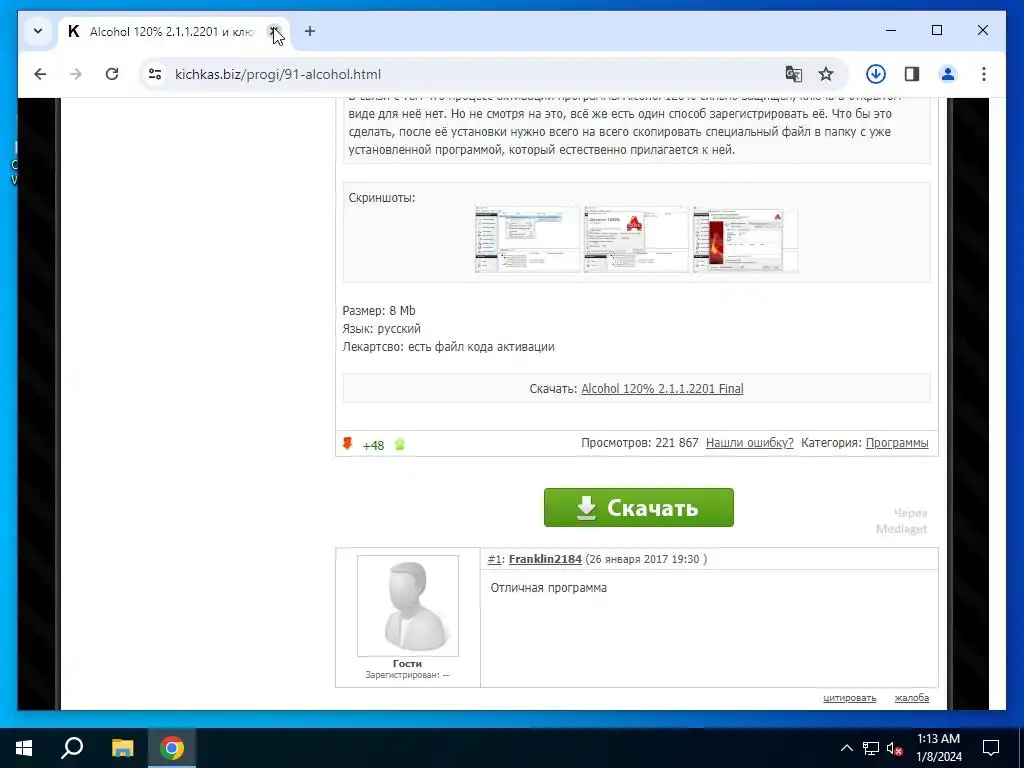
Task: Click the +48 rating value
Action: click(373, 445)
